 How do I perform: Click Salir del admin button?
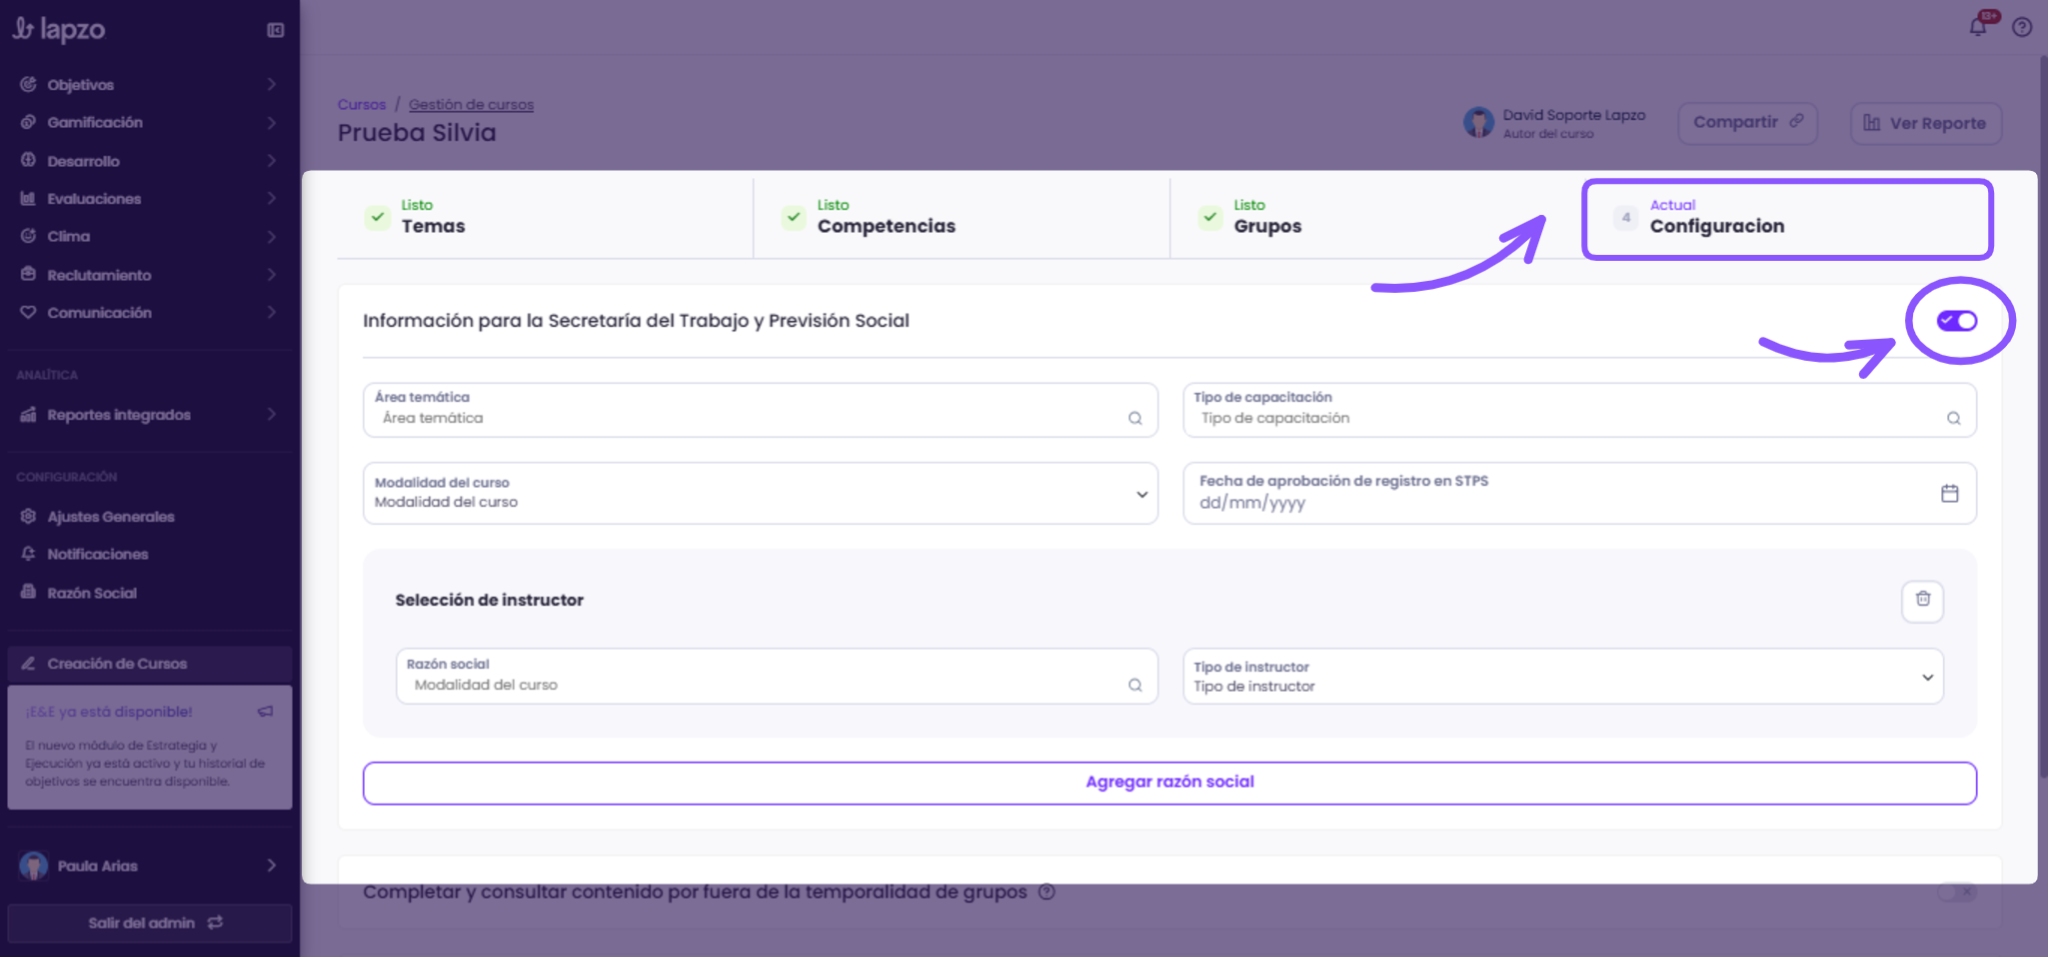pos(150,923)
